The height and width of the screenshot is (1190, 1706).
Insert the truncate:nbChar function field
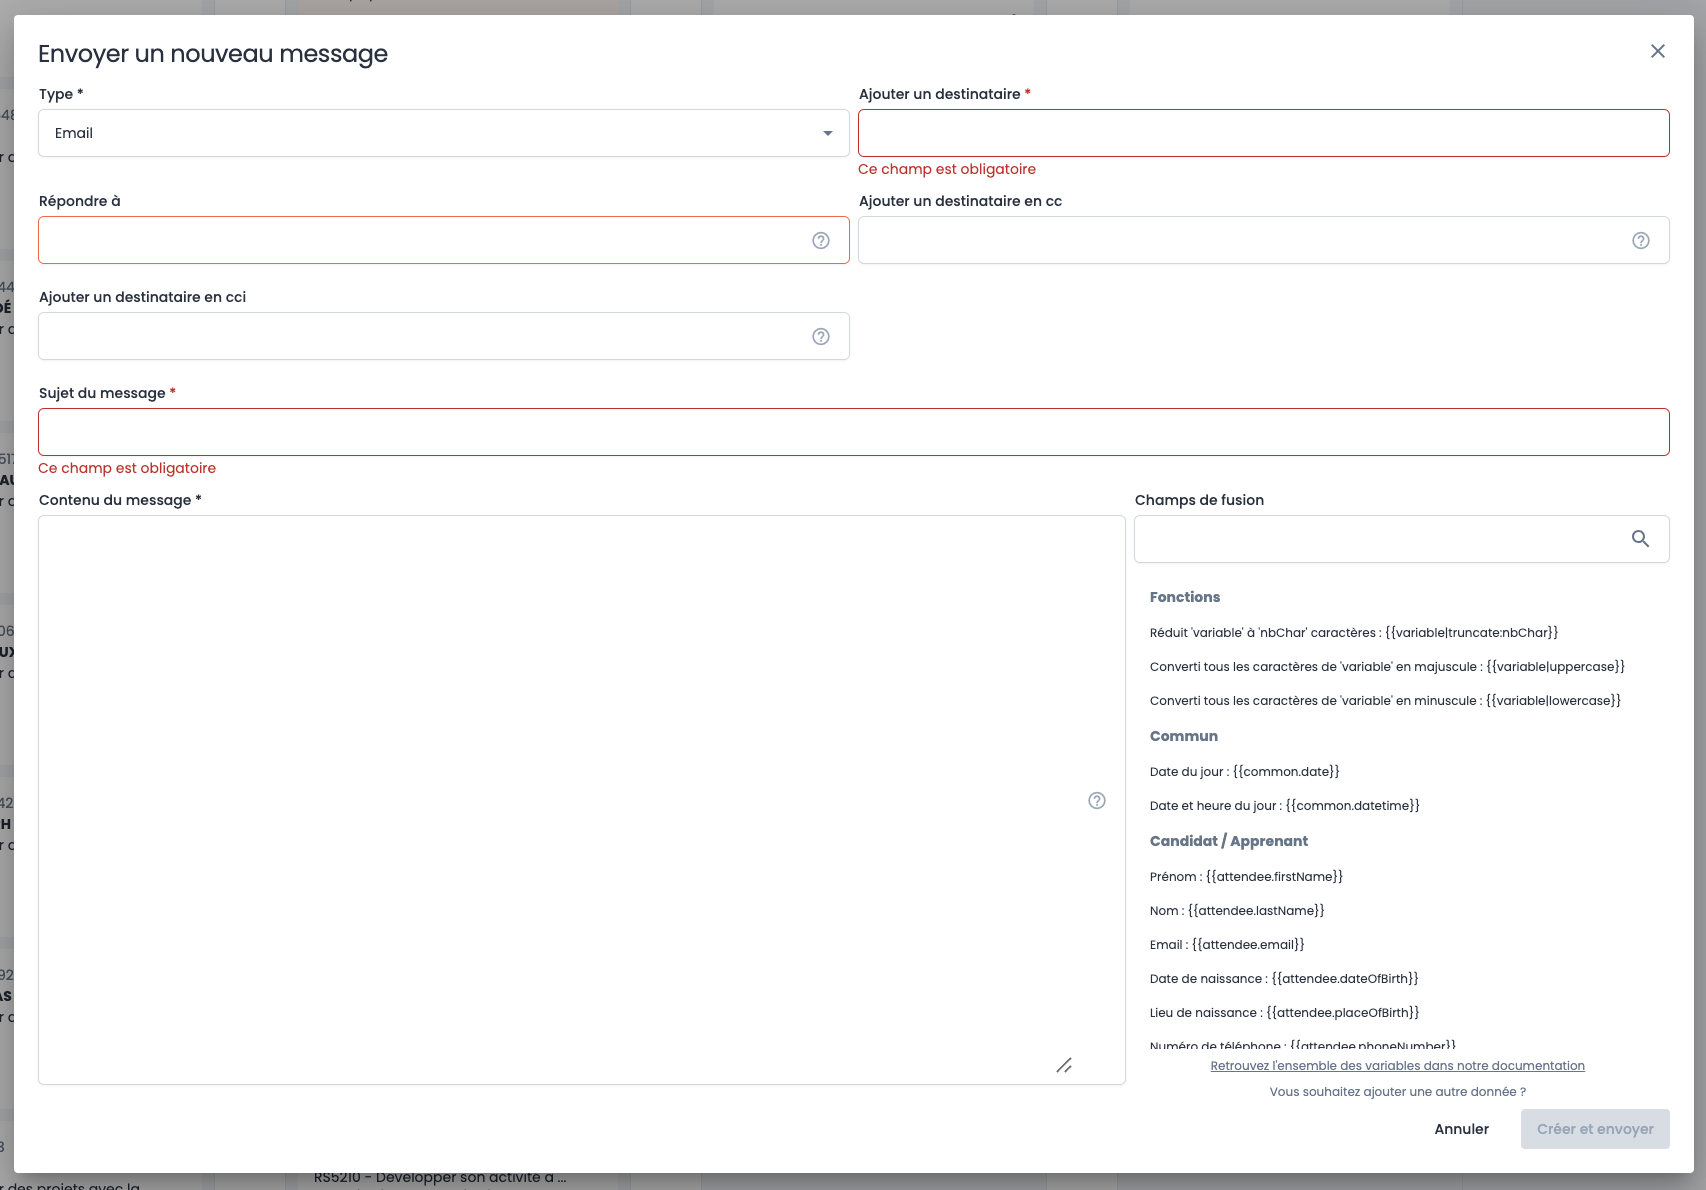pos(1354,633)
